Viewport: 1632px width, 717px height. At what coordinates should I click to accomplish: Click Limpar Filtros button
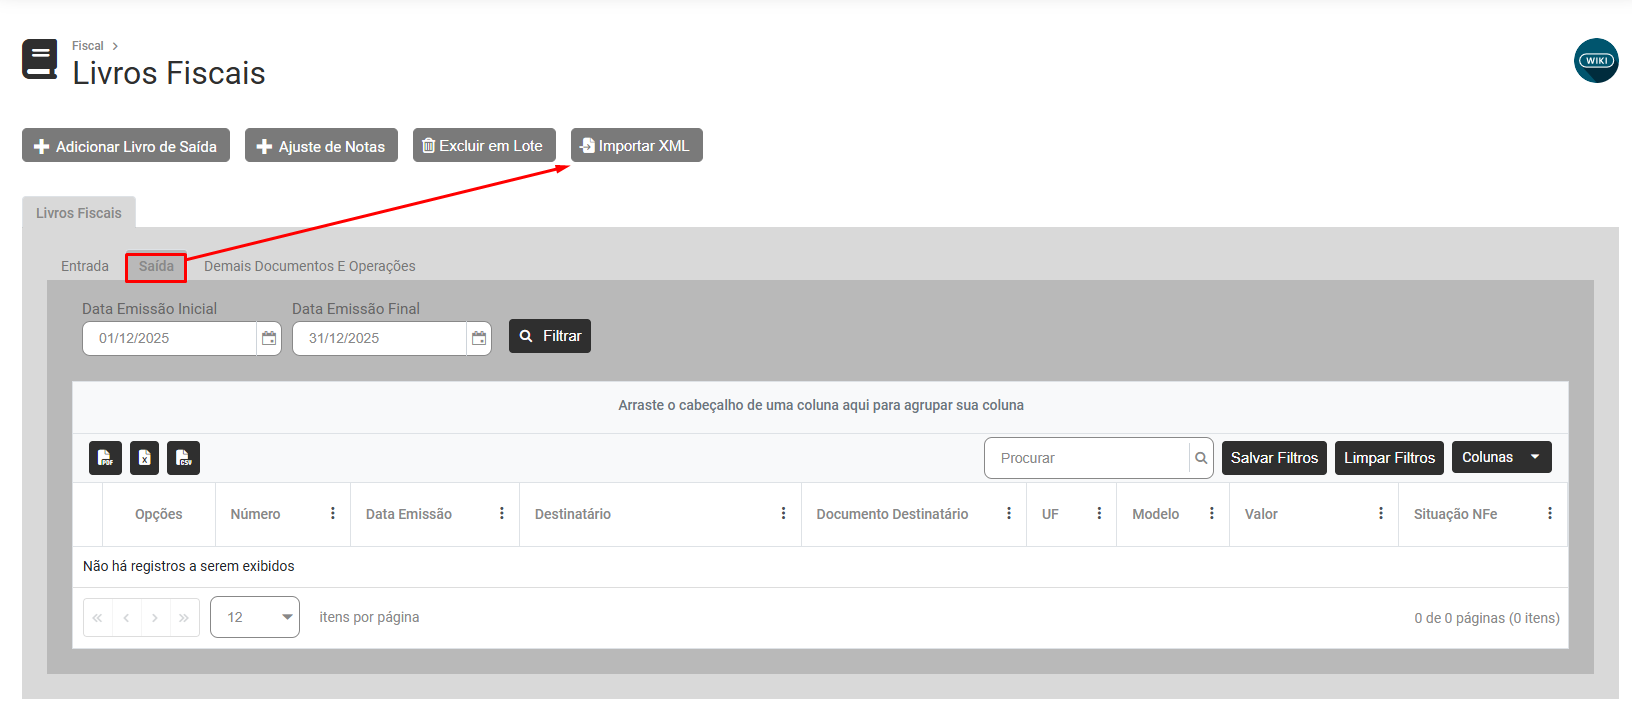coord(1389,458)
